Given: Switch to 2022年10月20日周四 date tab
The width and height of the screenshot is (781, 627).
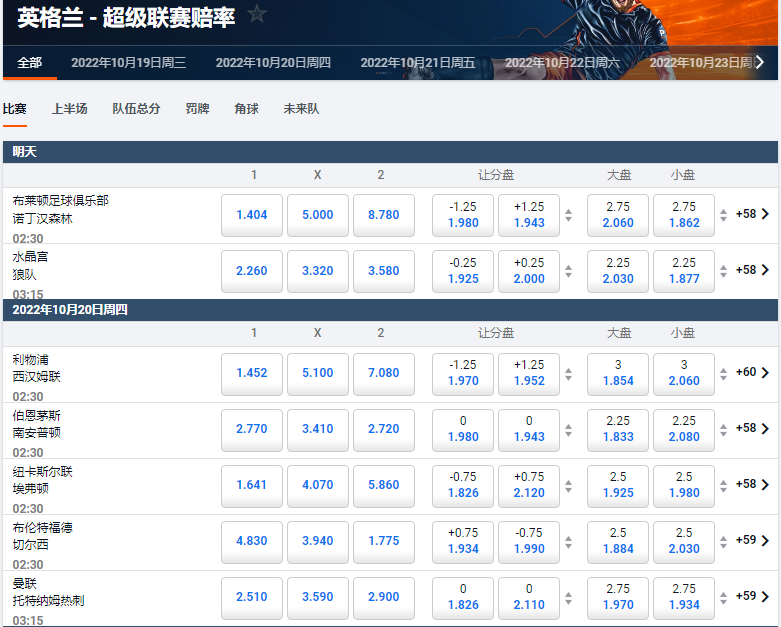Looking at the screenshot, I should click(273, 62).
